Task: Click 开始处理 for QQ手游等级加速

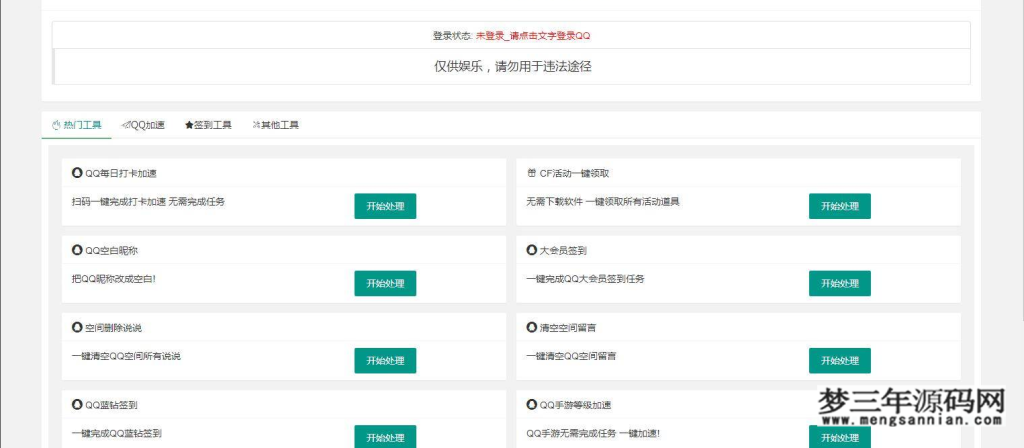Action: click(839, 437)
